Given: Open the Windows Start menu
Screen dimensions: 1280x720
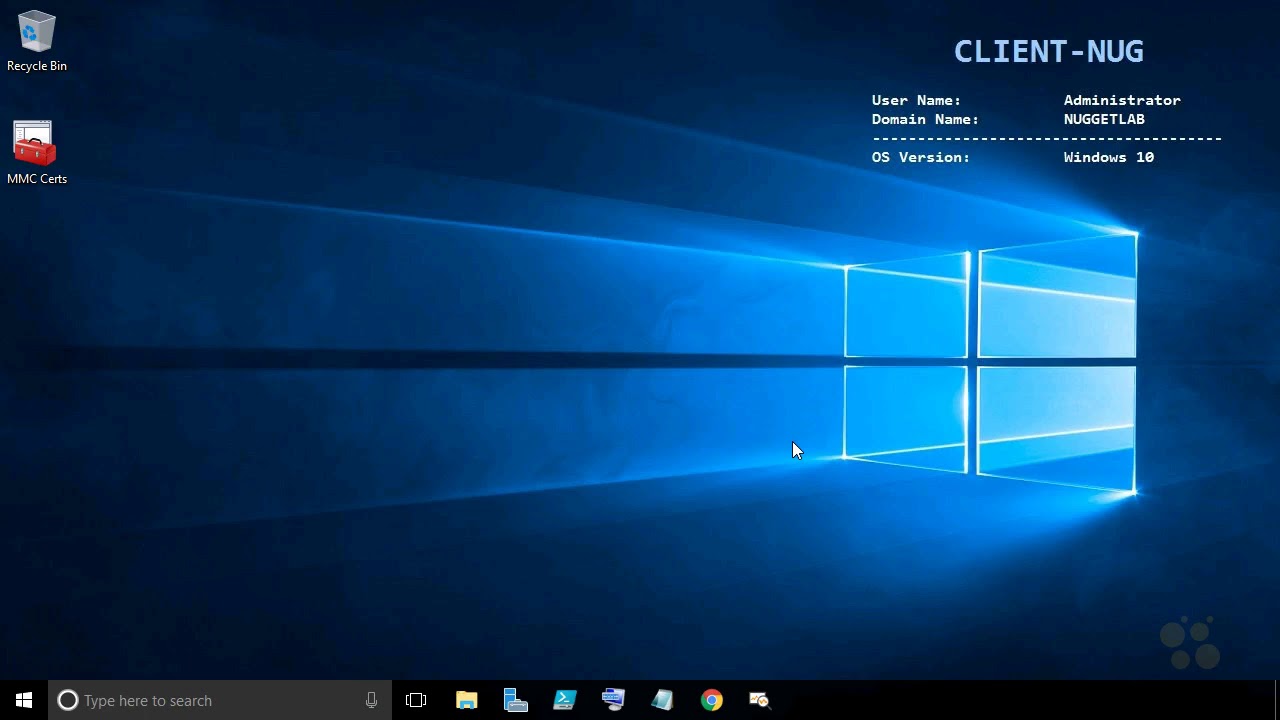Looking at the screenshot, I should 24,700.
